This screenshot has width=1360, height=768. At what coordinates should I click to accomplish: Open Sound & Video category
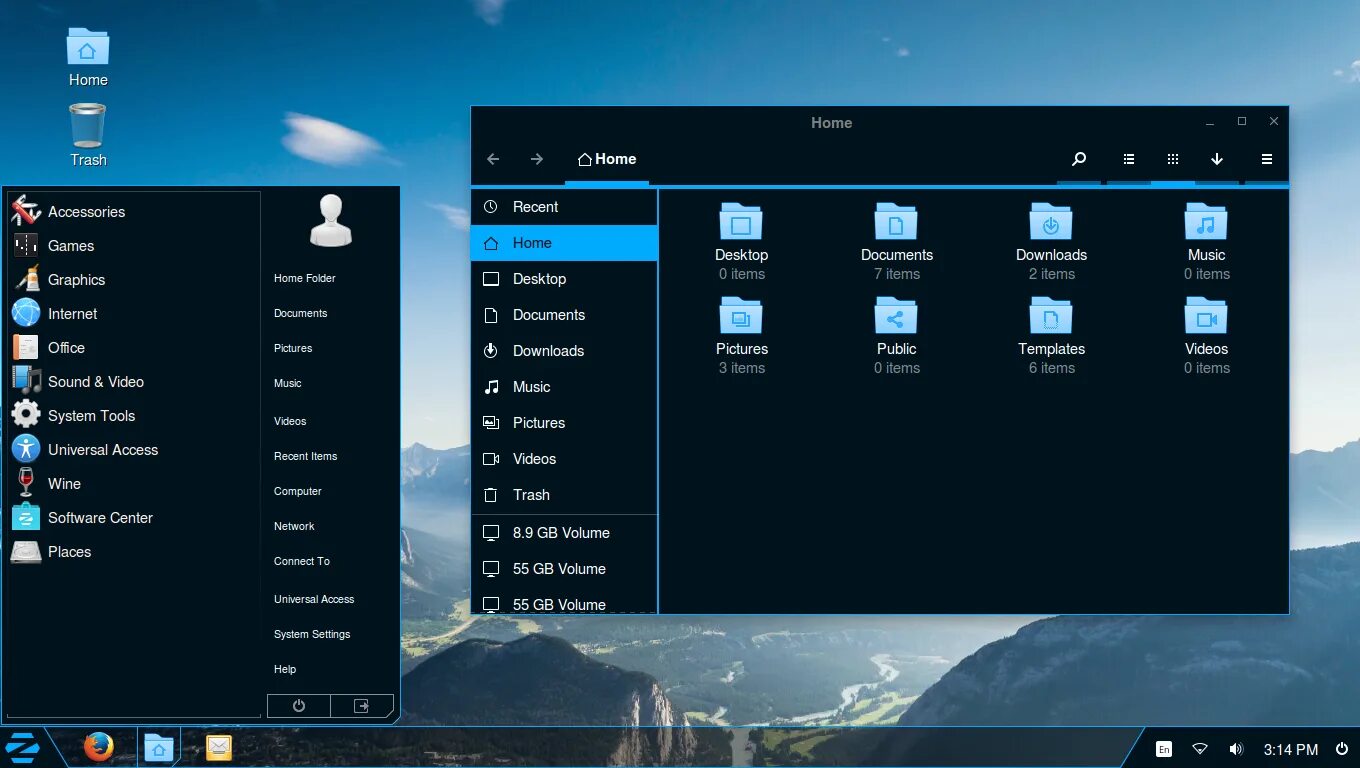(x=134, y=382)
